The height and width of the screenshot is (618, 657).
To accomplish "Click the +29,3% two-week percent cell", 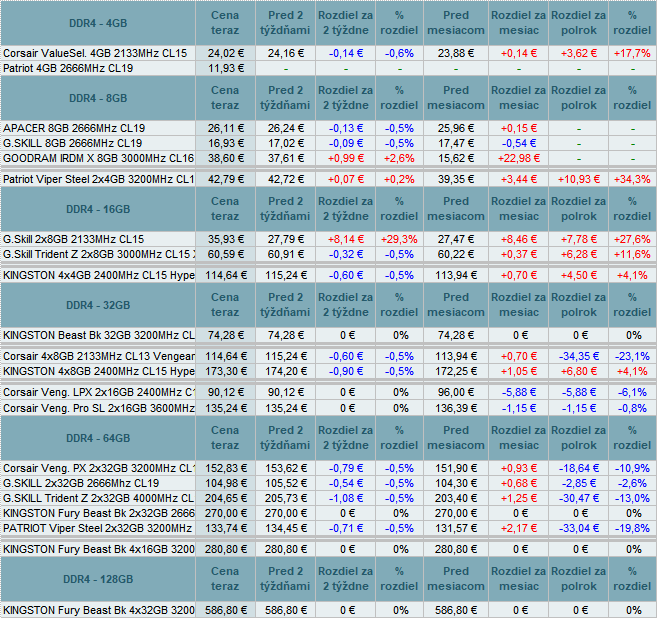I will 399,239.
